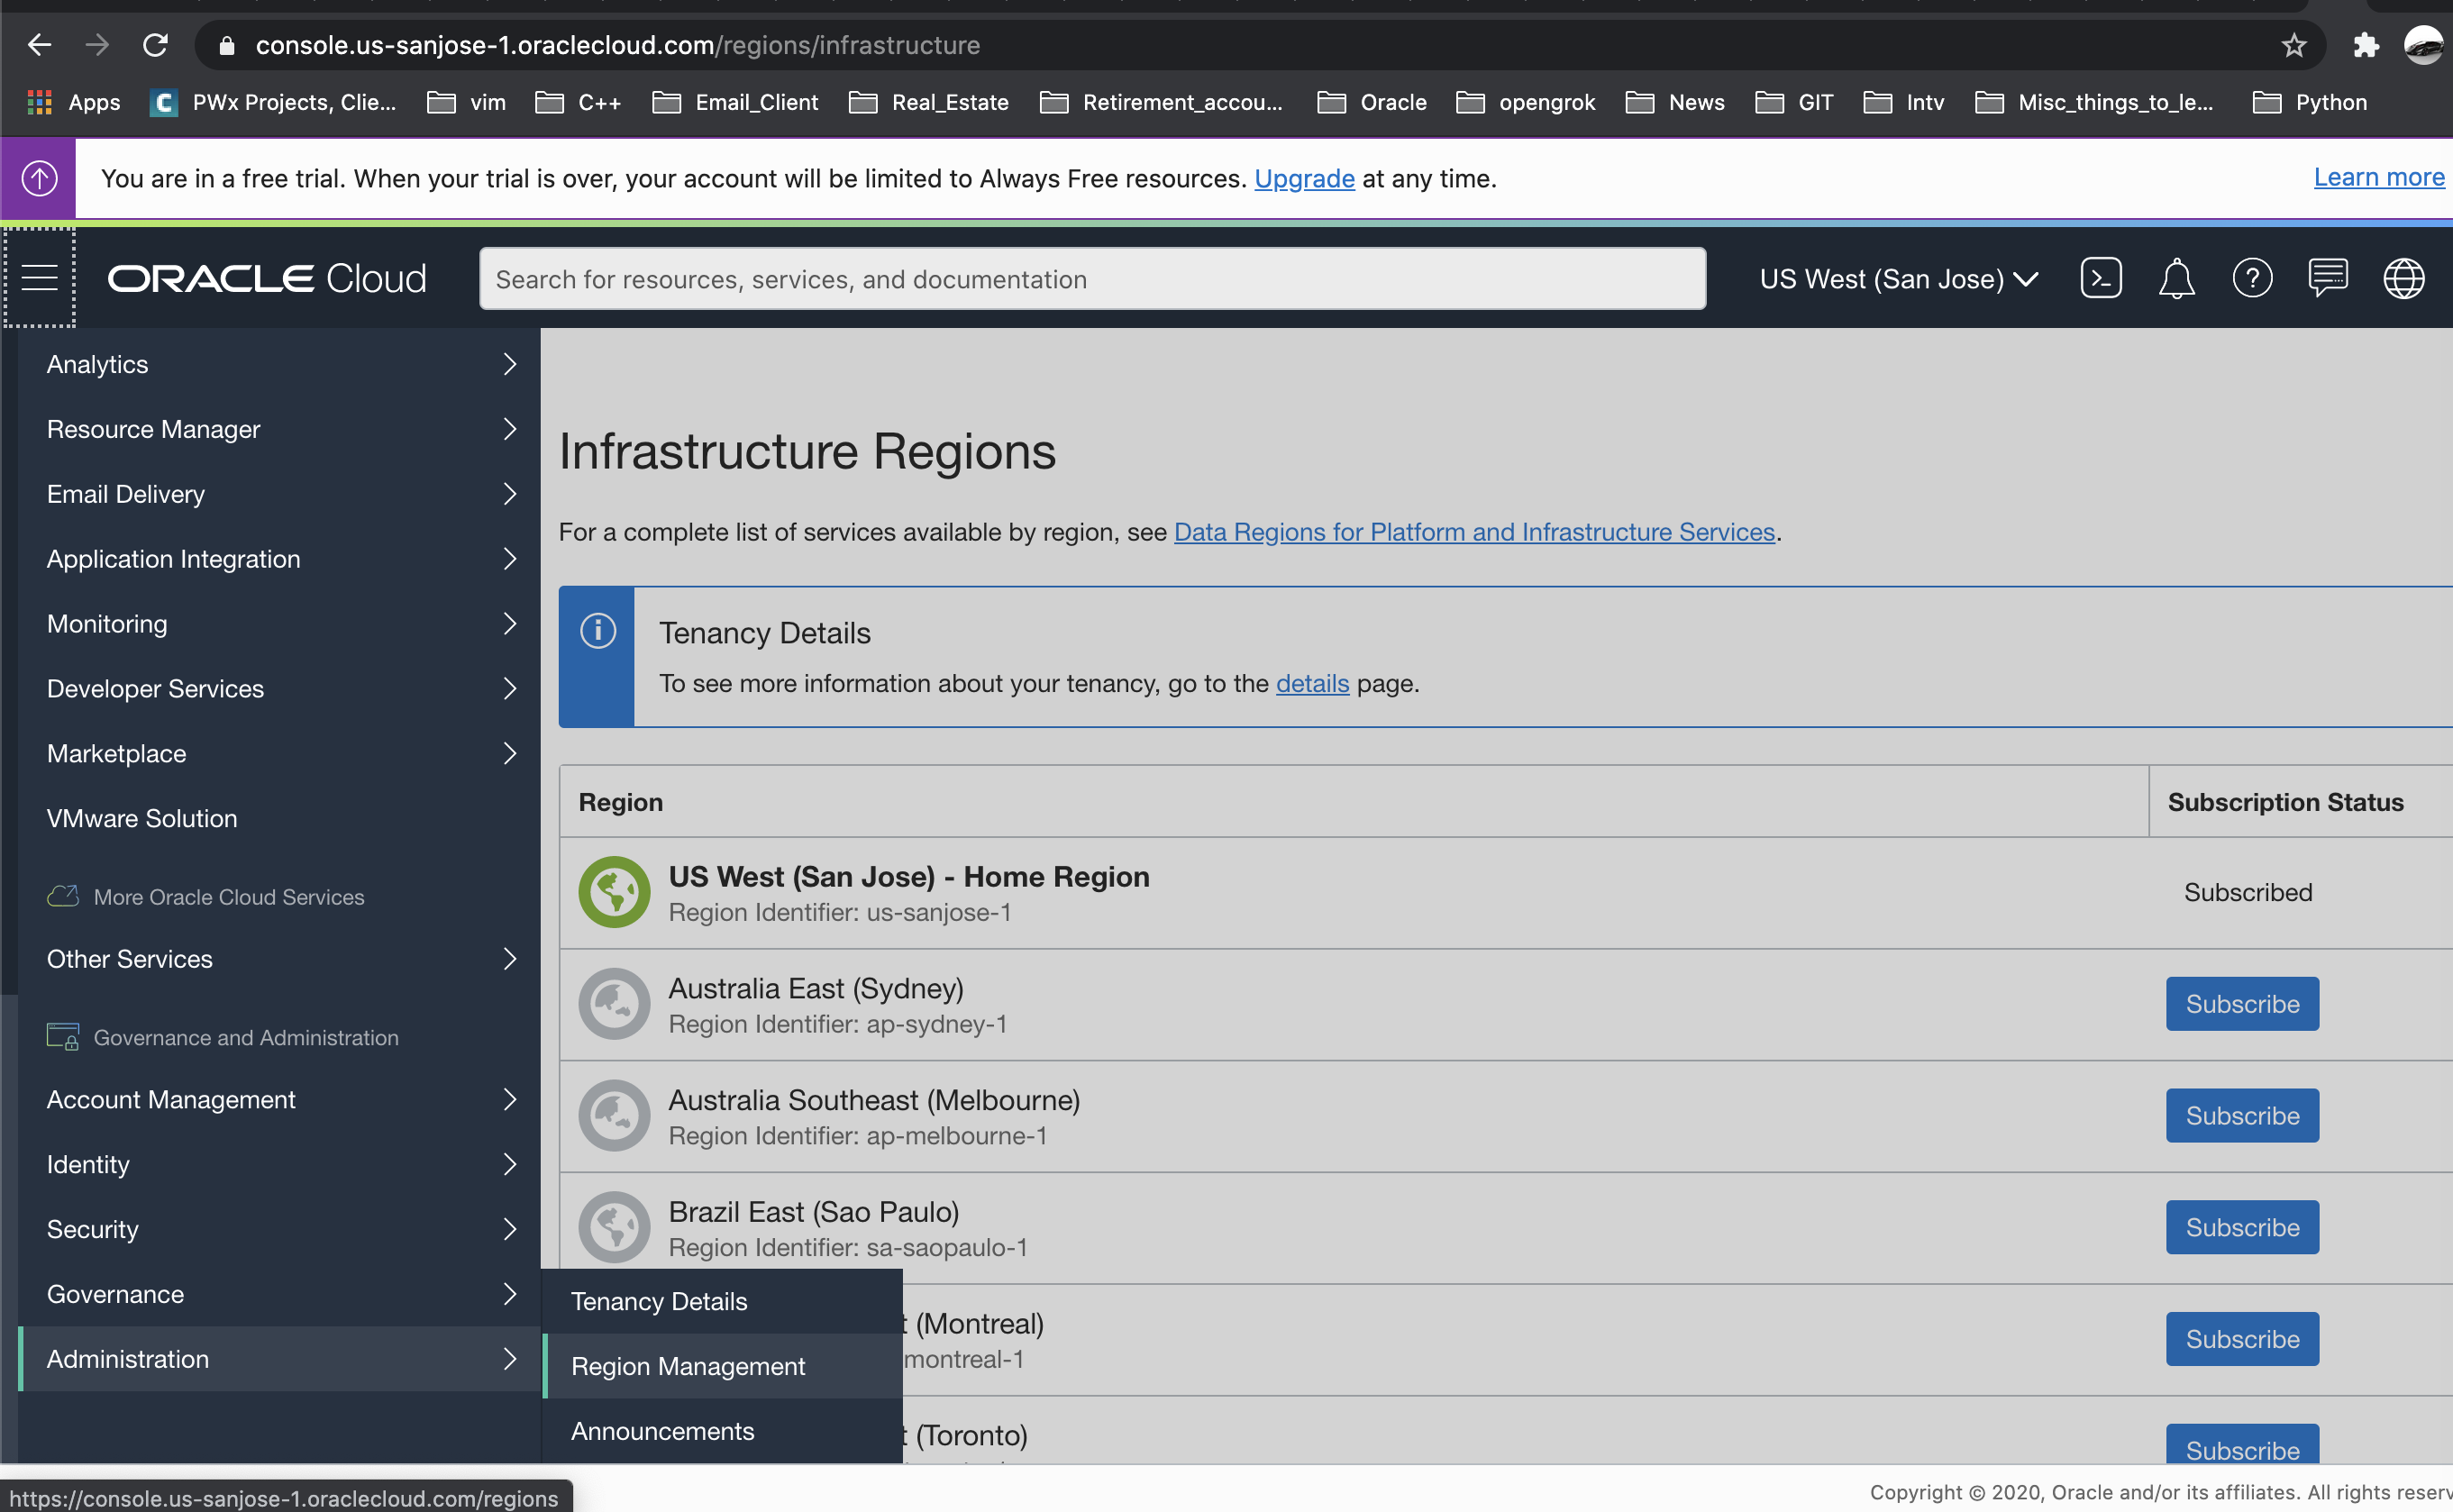Bookmark page with the star icon
Image resolution: width=2453 pixels, height=1512 pixels.
coord(2294,45)
